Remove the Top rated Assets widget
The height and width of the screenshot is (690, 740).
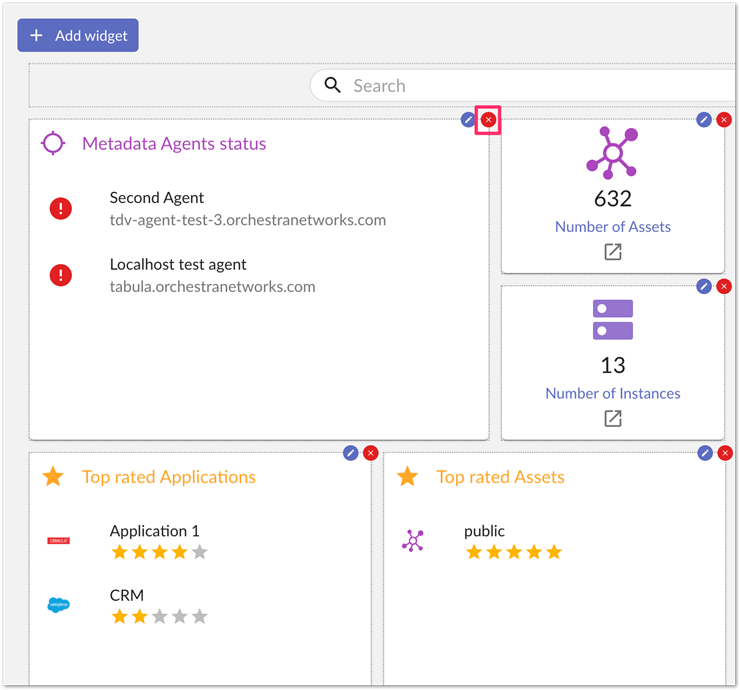(725, 453)
